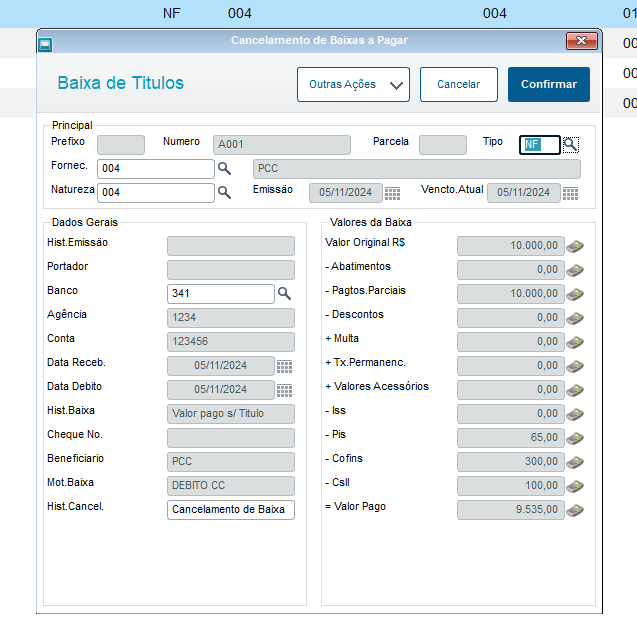Screen dimensions: 637x633
Task: Open lookup search next to Tipo field
Action: click(571, 145)
